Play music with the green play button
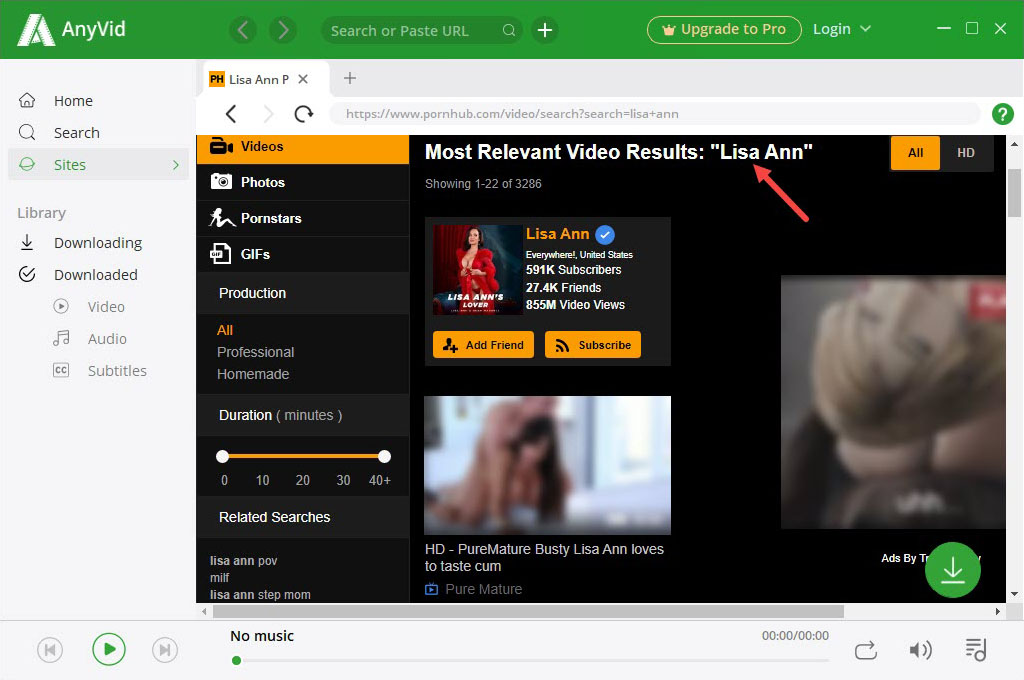This screenshot has height=680, width=1024. click(x=108, y=649)
